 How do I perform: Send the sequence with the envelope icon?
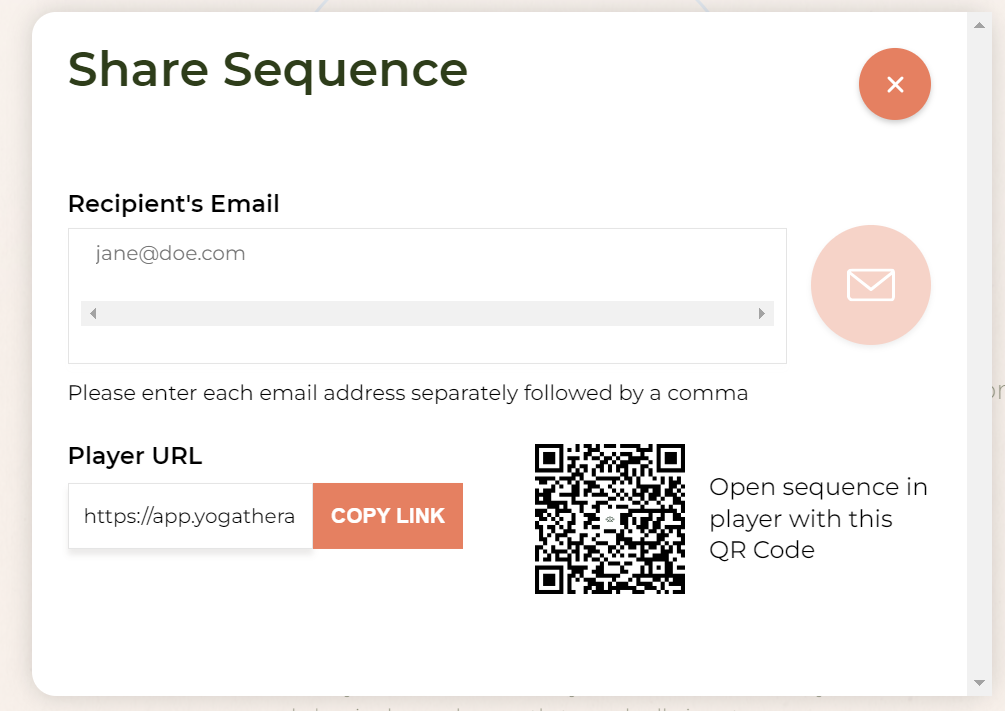[x=870, y=285]
